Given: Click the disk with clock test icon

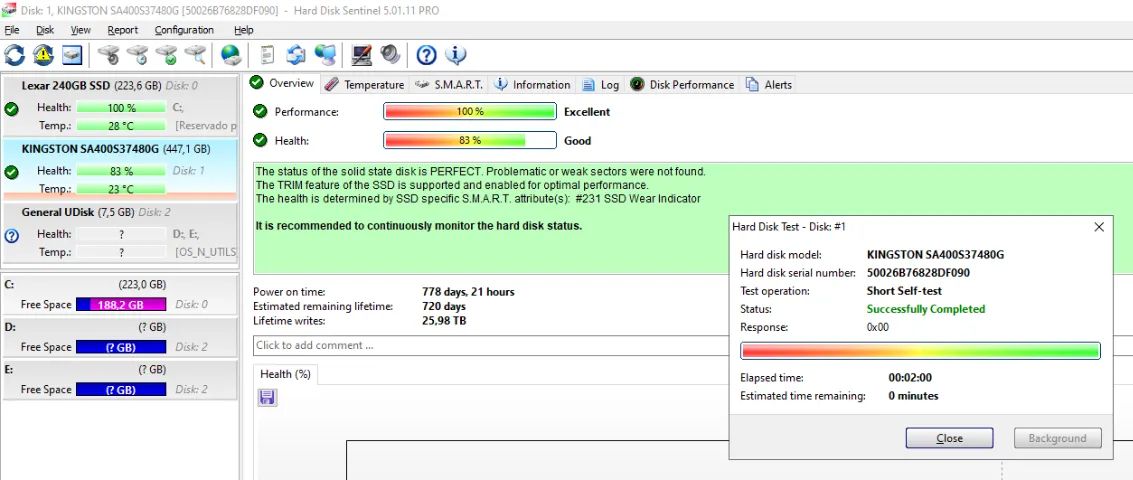Looking at the screenshot, I should (x=137, y=55).
